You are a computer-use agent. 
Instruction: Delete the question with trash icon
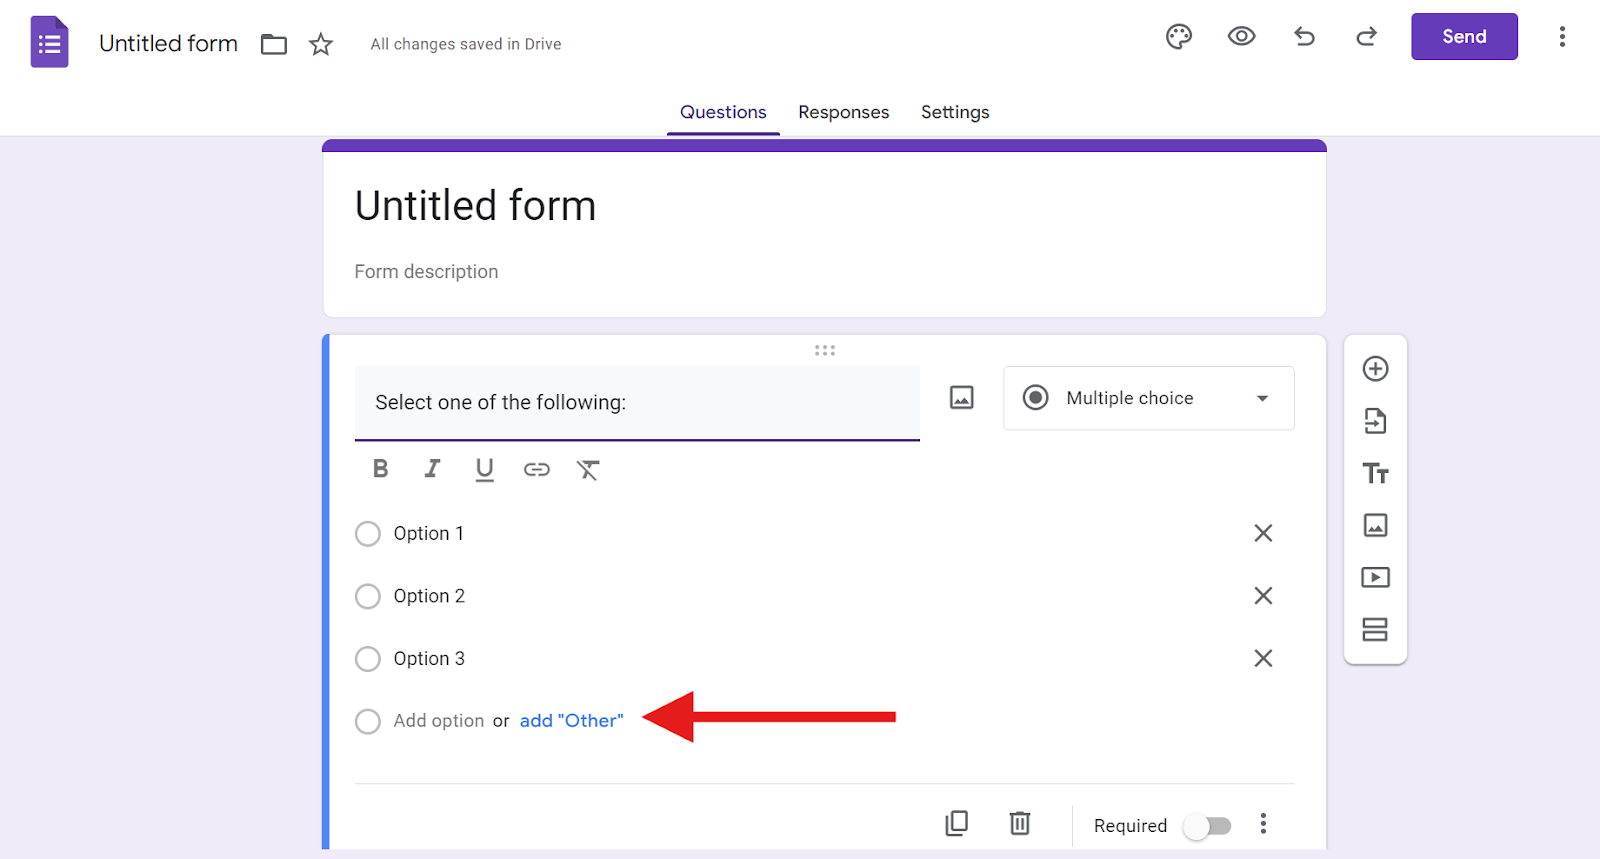[x=1019, y=823]
